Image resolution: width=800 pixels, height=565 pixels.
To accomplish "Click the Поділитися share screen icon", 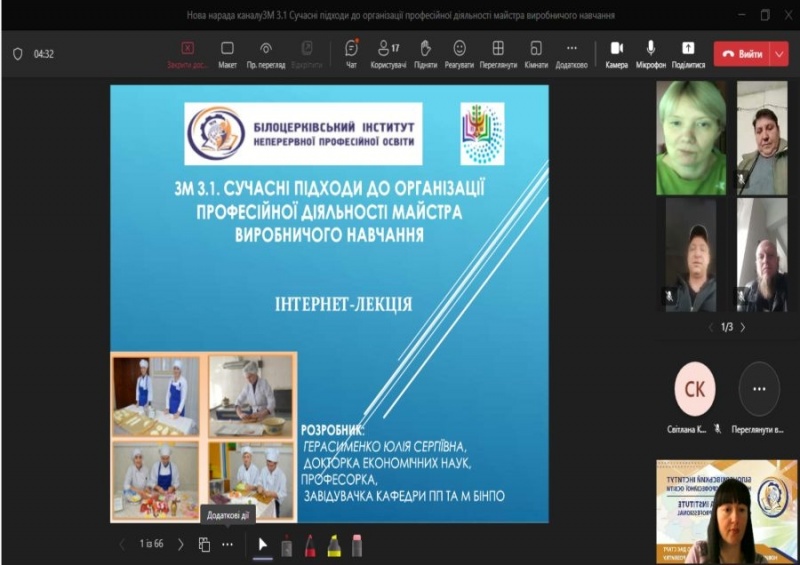I will click(x=688, y=53).
